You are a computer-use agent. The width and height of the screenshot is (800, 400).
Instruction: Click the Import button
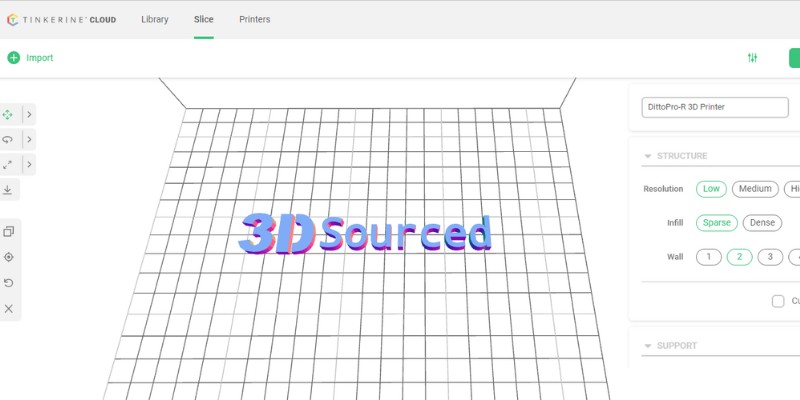(30, 58)
